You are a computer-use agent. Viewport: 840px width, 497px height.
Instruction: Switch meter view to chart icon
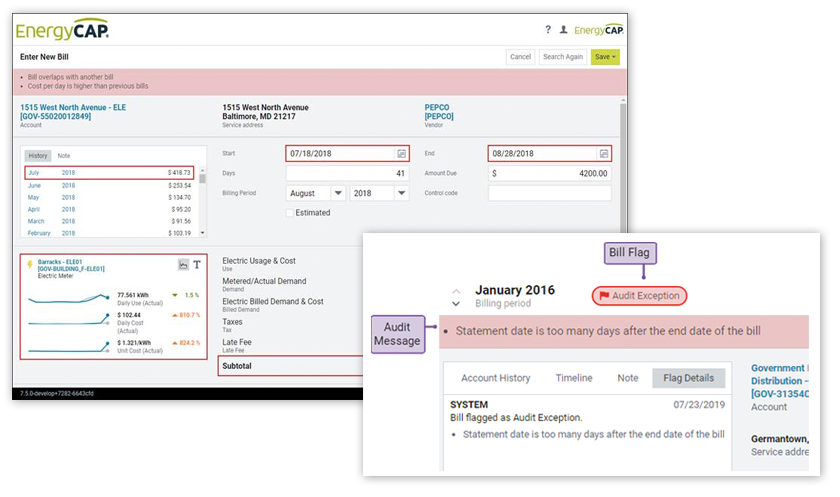pyautogui.click(x=183, y=265)
